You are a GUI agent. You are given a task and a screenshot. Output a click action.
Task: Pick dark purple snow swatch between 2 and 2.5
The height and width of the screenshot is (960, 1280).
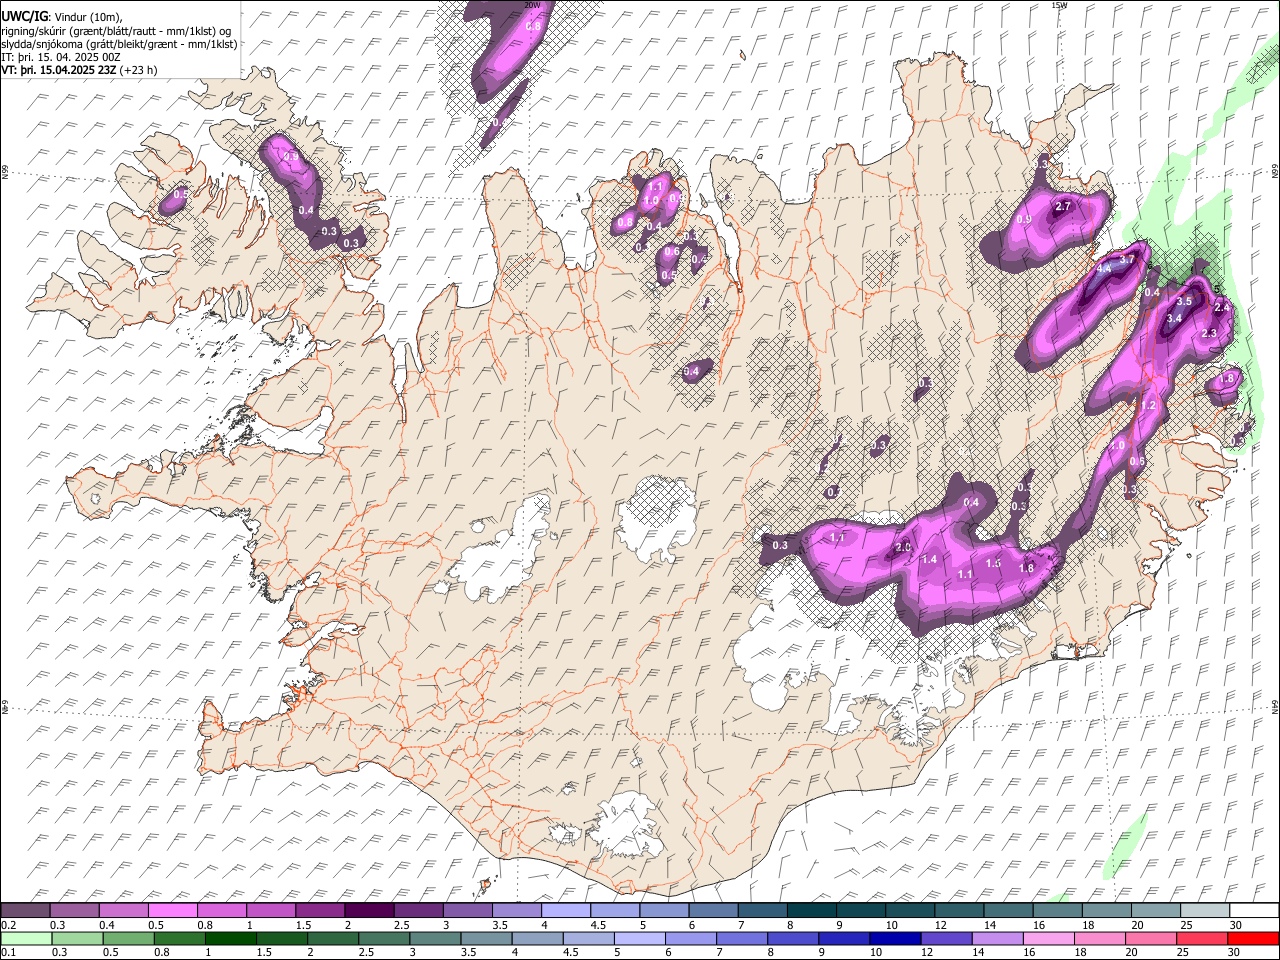pos(368,910)
